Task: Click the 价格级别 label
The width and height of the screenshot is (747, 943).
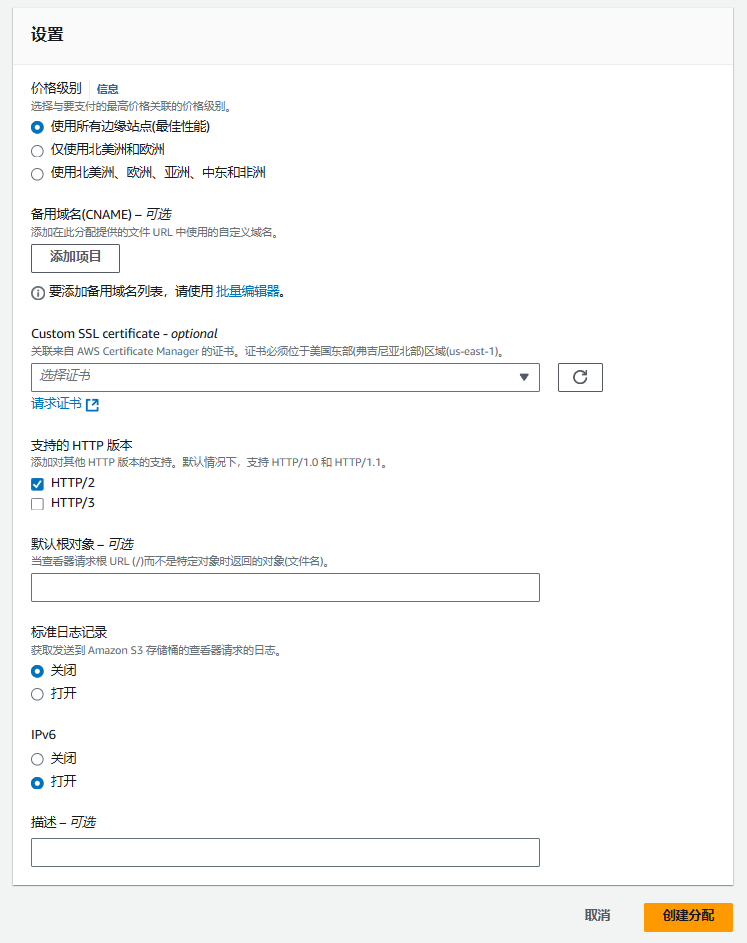Action: (x=56, y=88)
